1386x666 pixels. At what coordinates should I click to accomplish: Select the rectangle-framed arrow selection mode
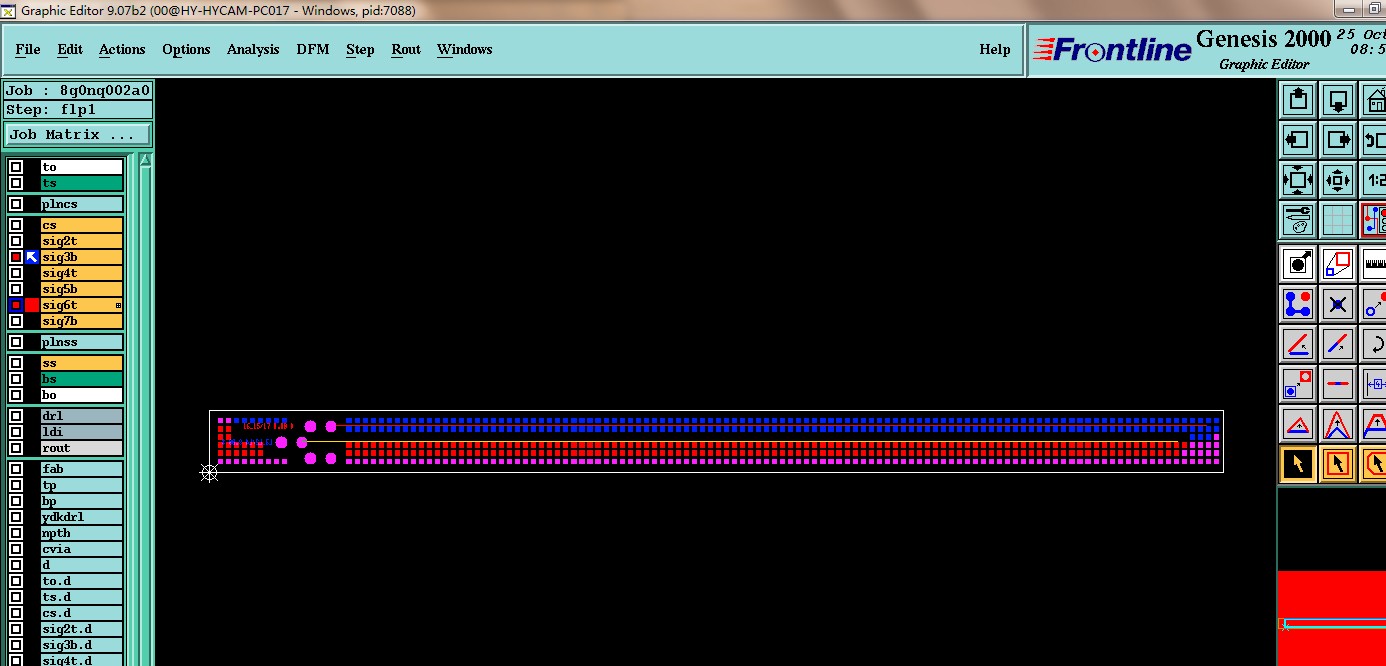(x=1338, y=464)
